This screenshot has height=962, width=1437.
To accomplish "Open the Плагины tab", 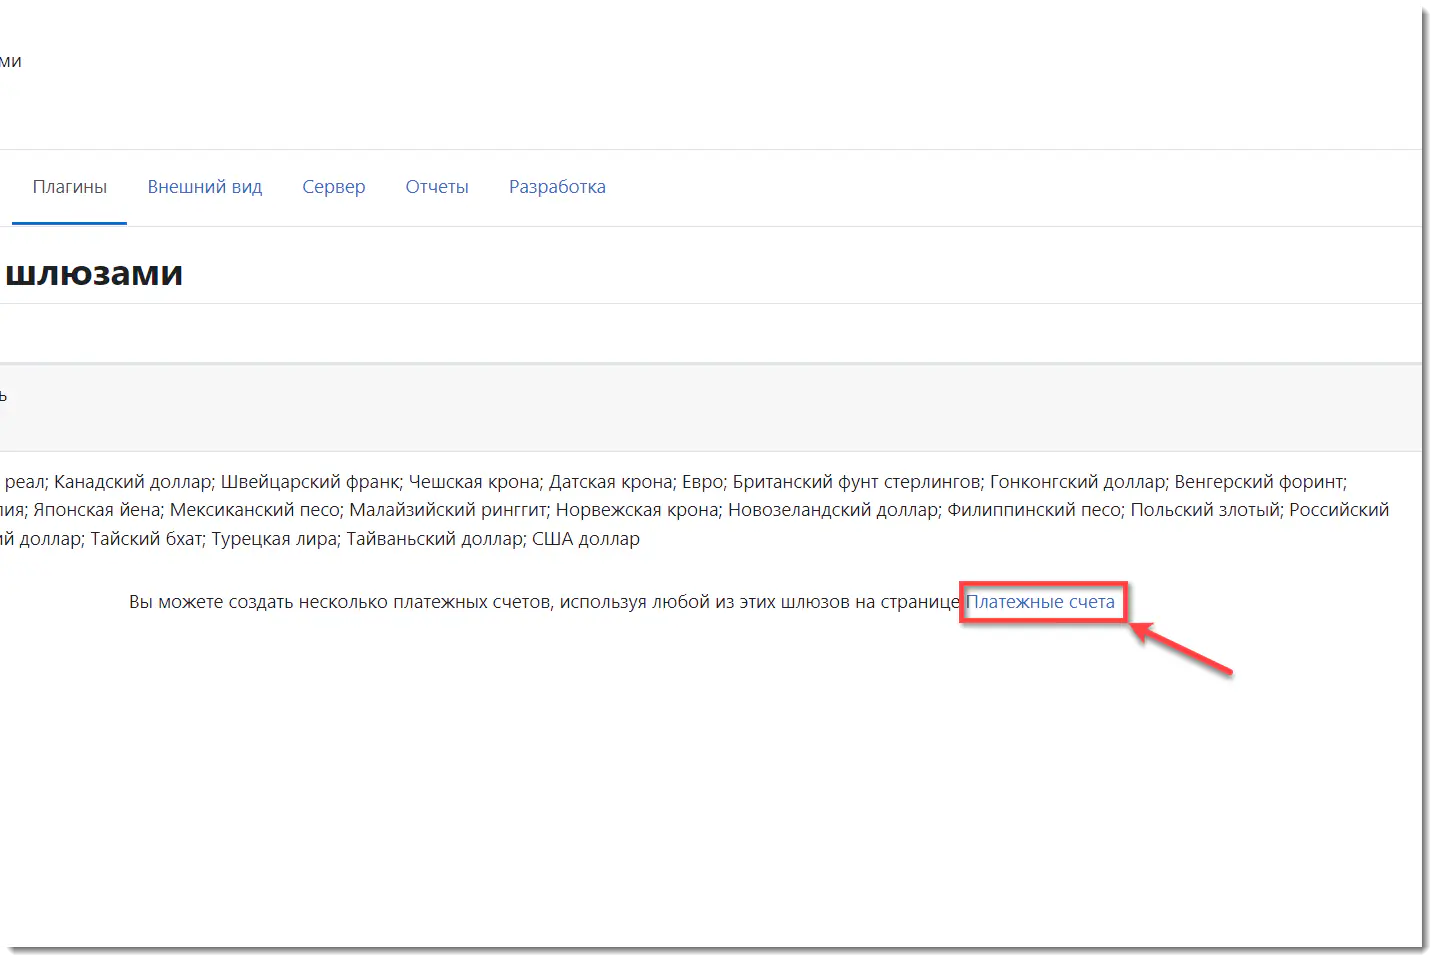I will pyautogui.click(x=69, y=187).
